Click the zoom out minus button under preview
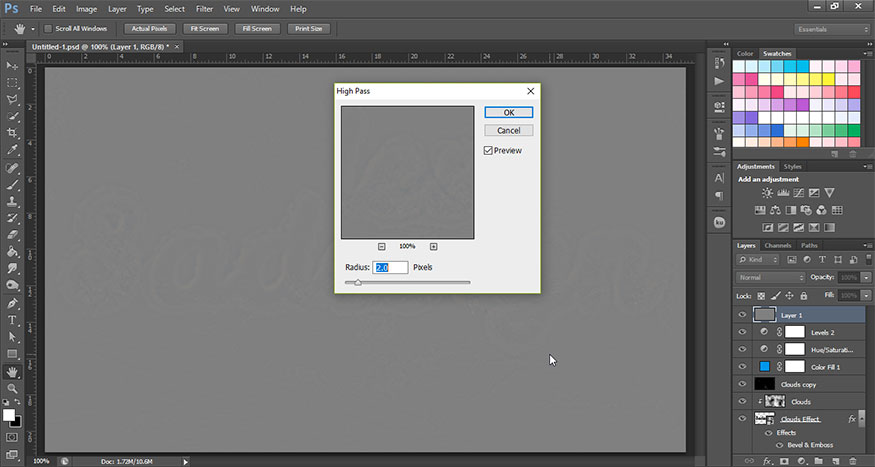The width and height of the screenshot is (875, 467). pos(382,246)
